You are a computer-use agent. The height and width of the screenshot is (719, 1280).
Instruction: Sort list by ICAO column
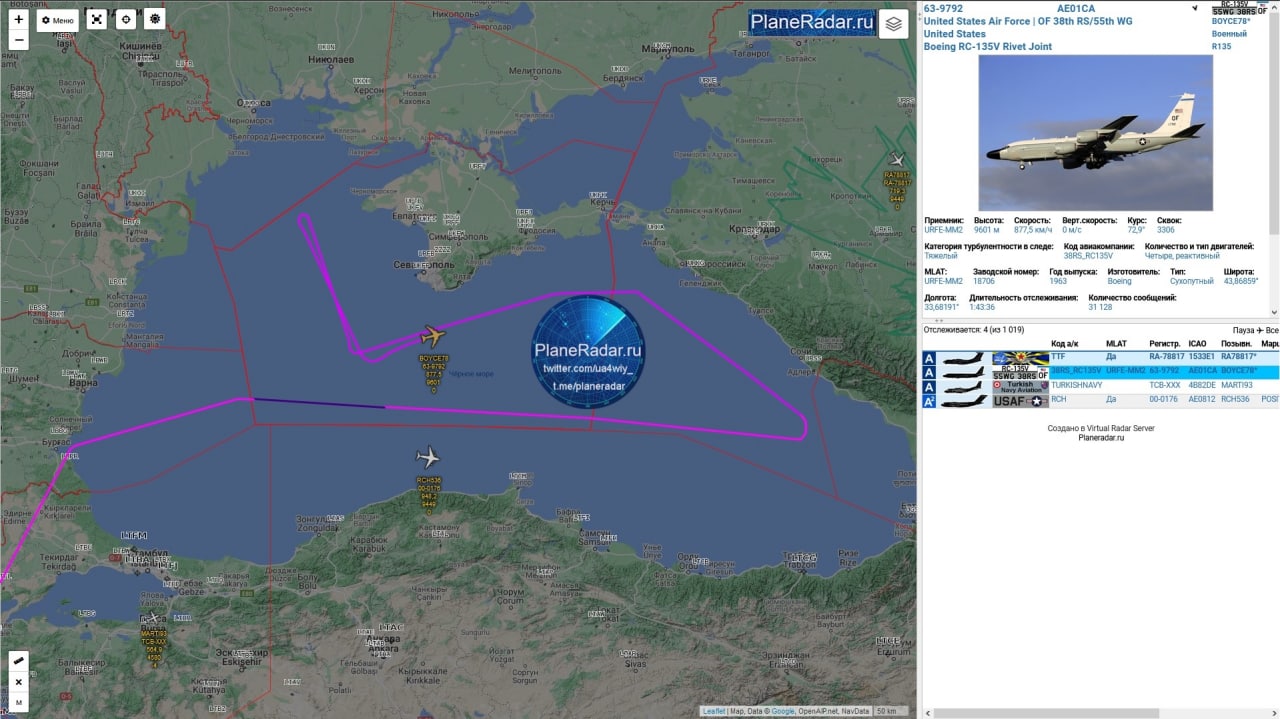[x=1197, y=344]
